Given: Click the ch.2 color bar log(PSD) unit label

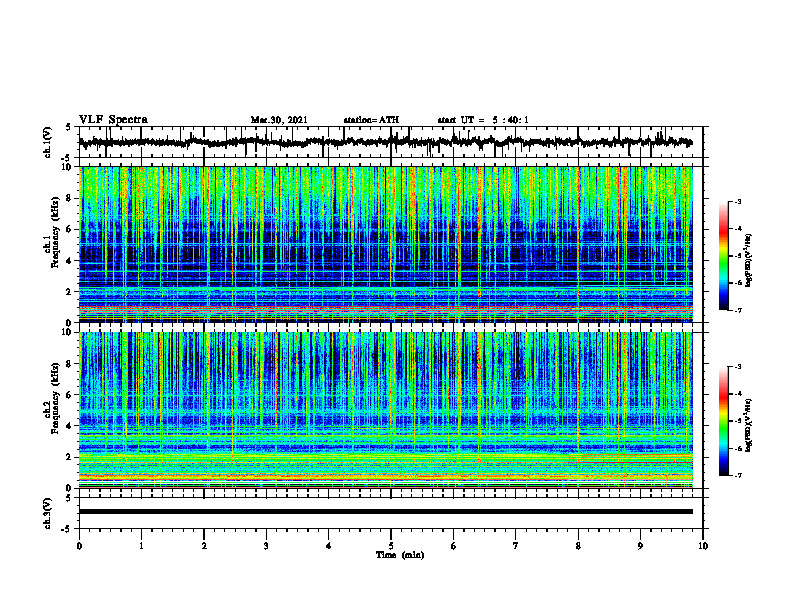Looking at the screenshot, I should (x=749, y=425).
